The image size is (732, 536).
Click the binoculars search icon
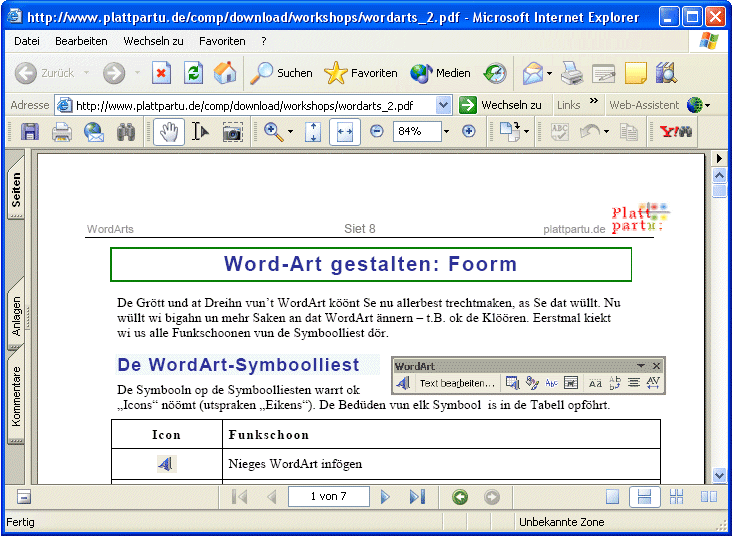125,131
